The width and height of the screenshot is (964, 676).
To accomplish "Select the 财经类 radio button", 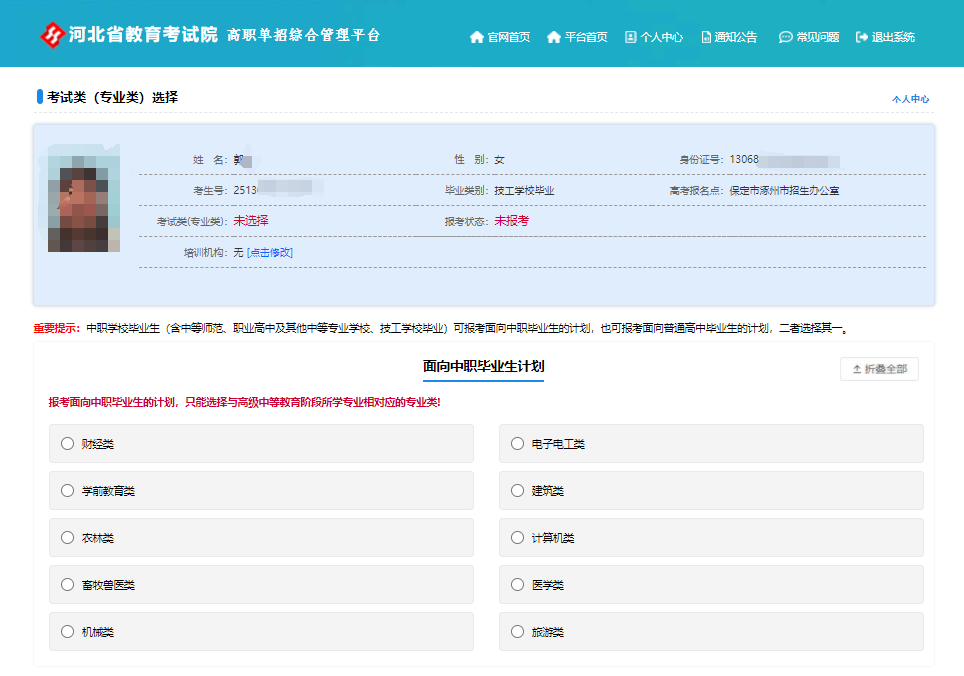I will (68, 443).
